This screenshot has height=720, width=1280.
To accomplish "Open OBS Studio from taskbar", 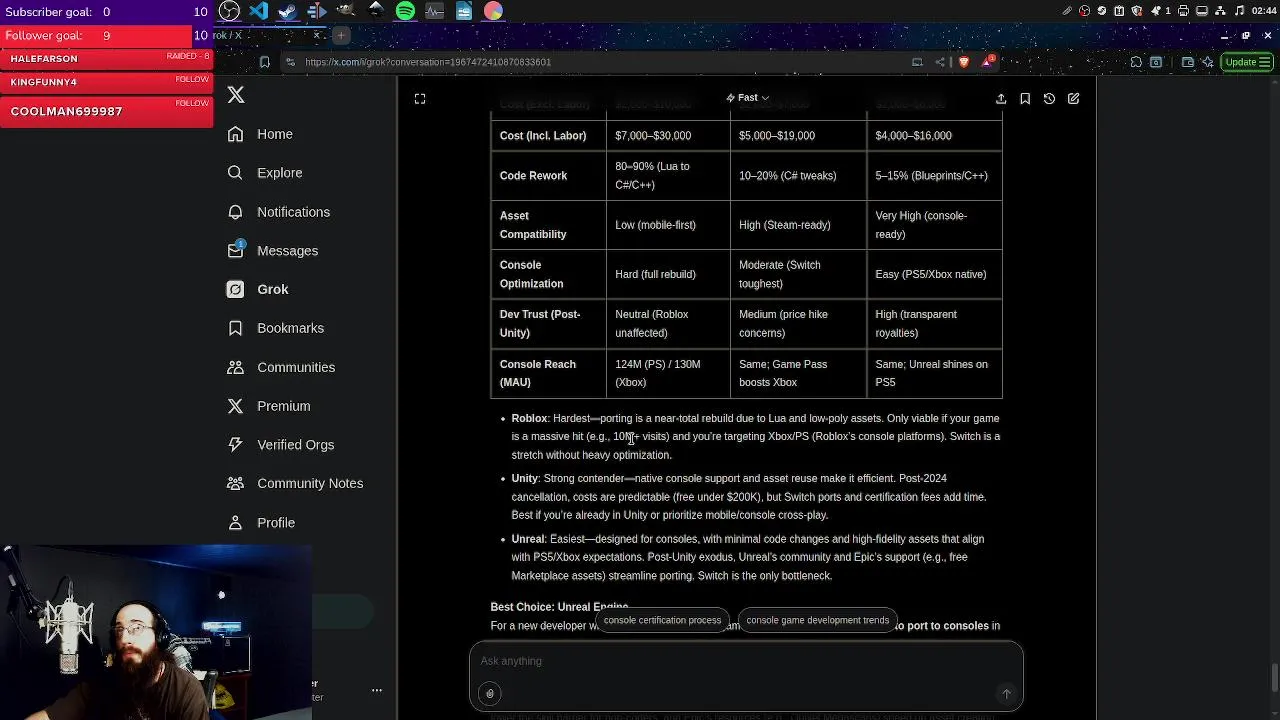I will click(x=229, y=11).
